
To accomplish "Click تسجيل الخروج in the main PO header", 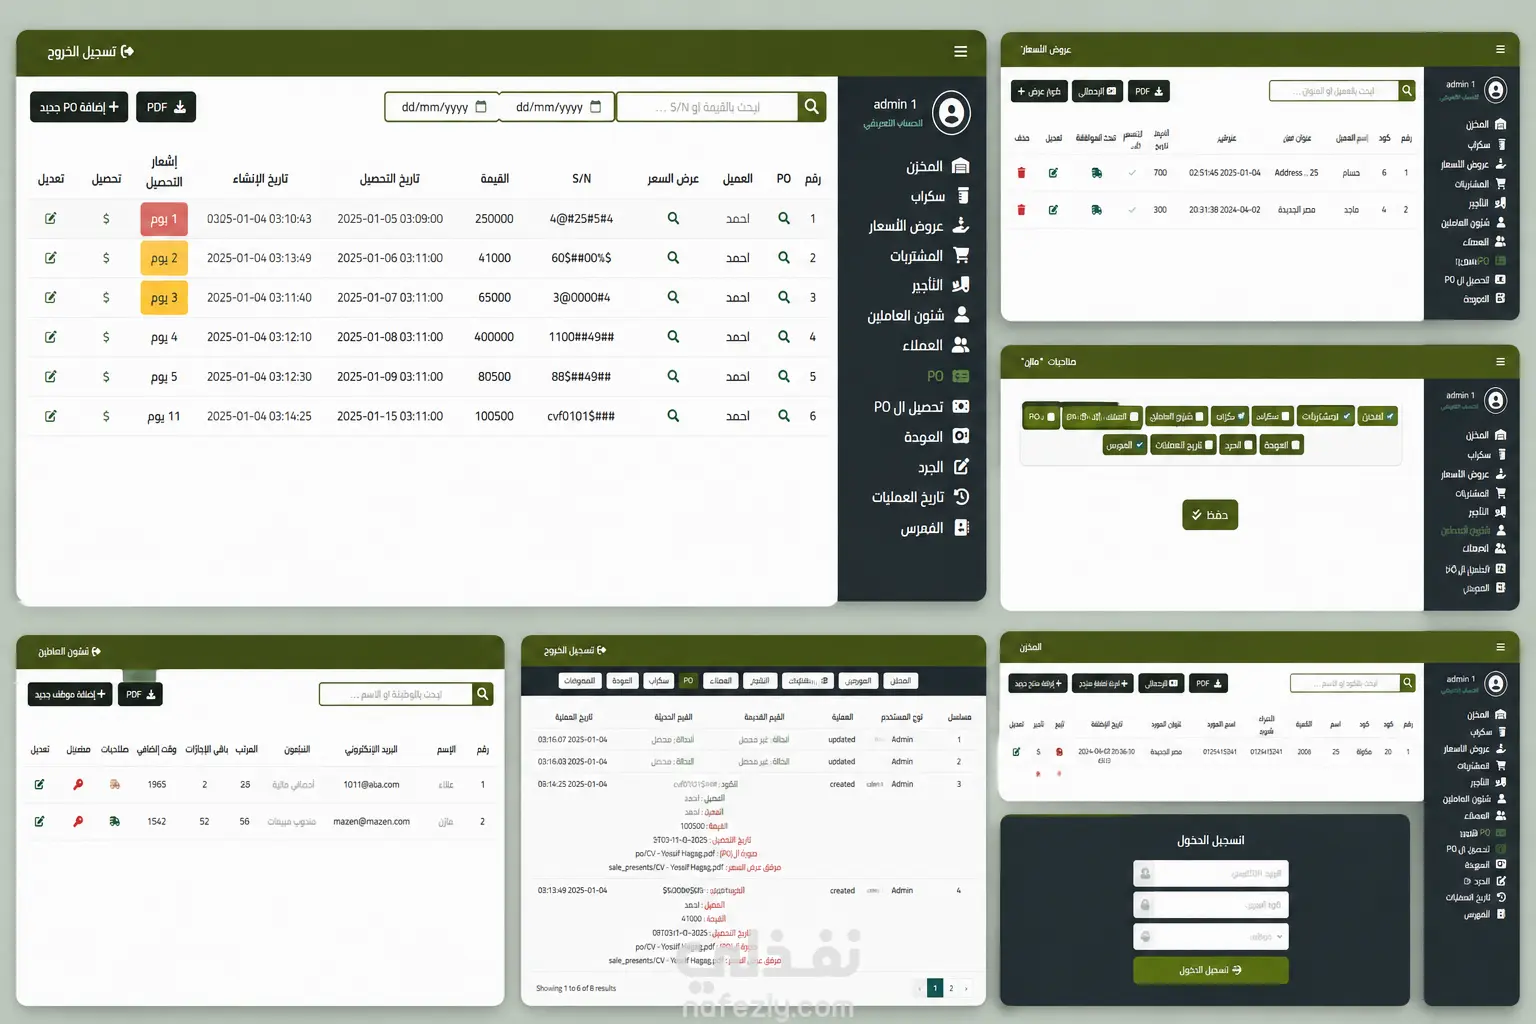I will point(90,51).
